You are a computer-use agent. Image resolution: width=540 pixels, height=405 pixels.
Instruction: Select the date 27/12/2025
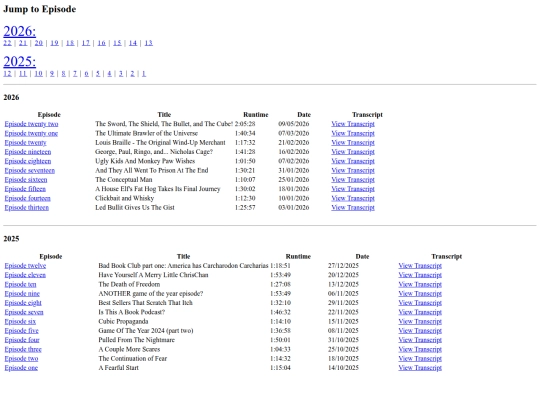(343, 266)
